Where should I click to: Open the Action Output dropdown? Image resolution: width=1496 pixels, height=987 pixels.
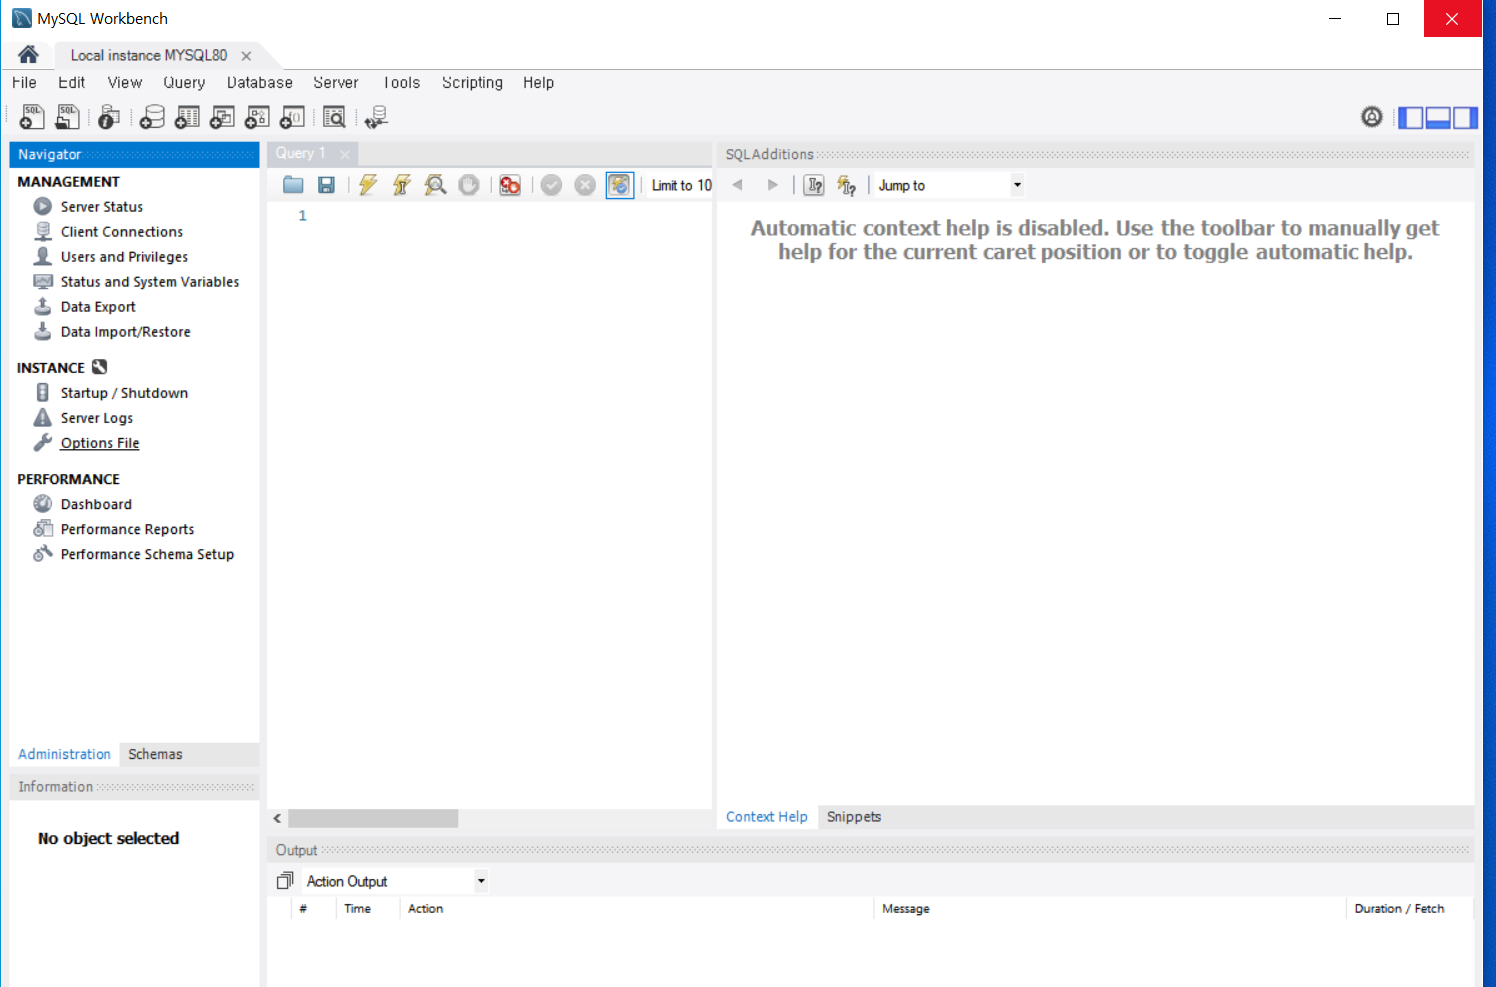(x=395, y=881)
